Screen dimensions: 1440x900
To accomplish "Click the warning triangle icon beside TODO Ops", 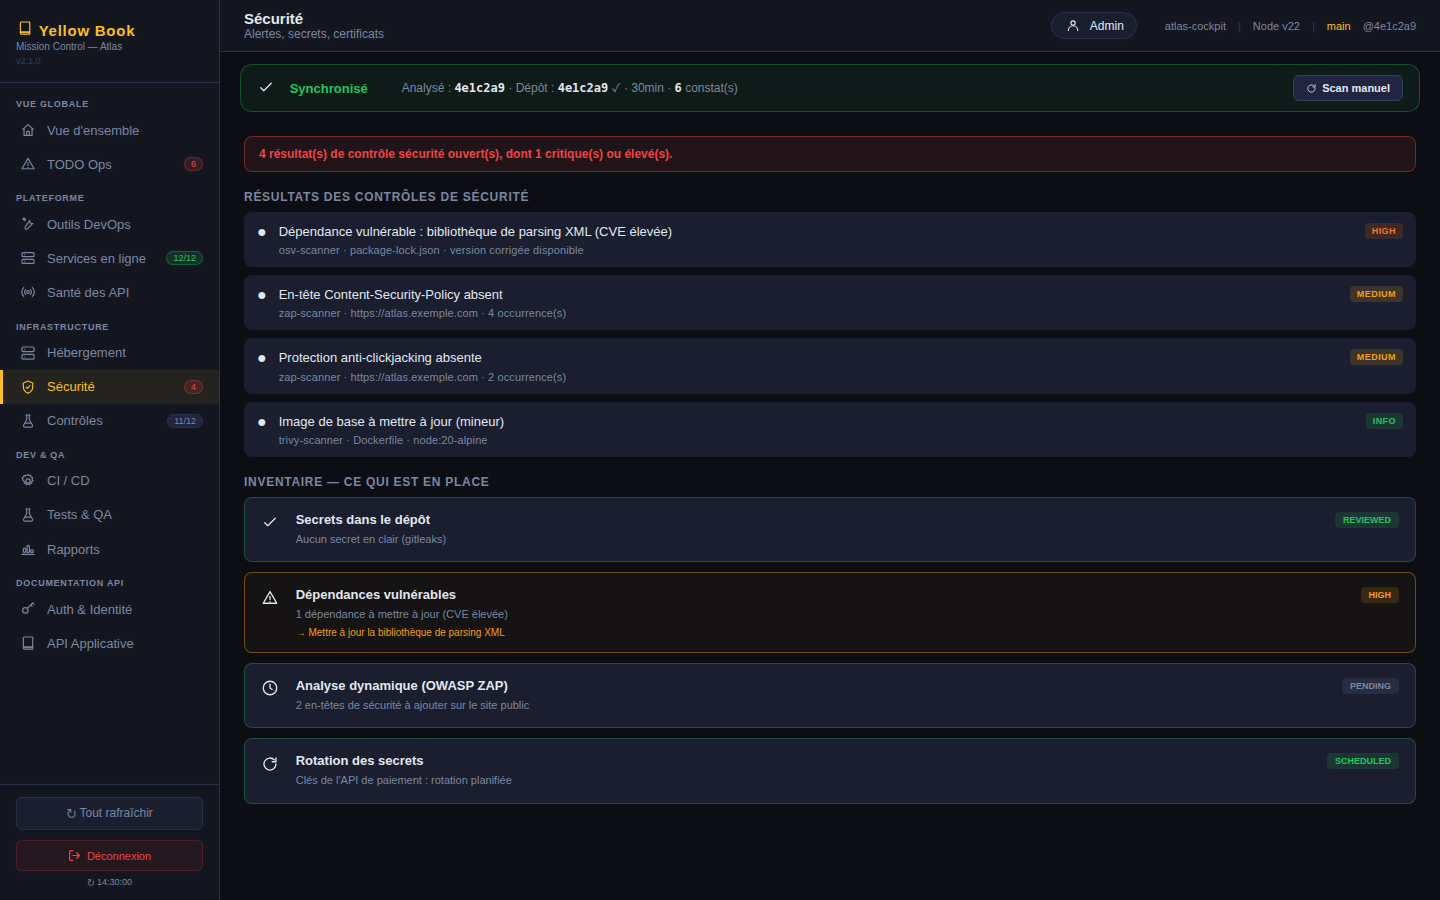I will (28, 164).
